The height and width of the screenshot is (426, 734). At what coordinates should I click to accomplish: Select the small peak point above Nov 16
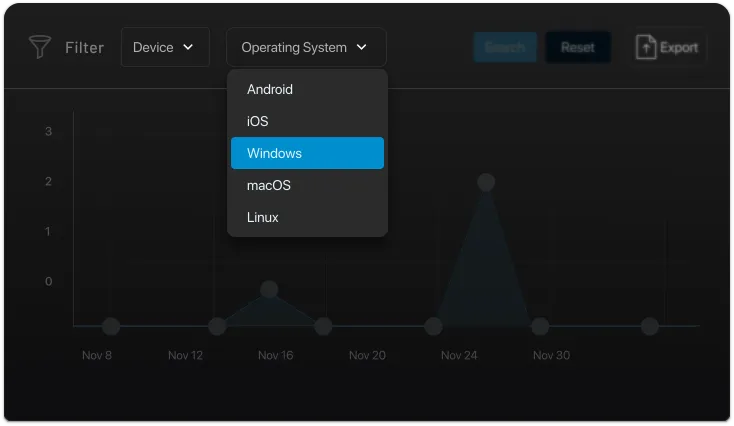[269, 290]
